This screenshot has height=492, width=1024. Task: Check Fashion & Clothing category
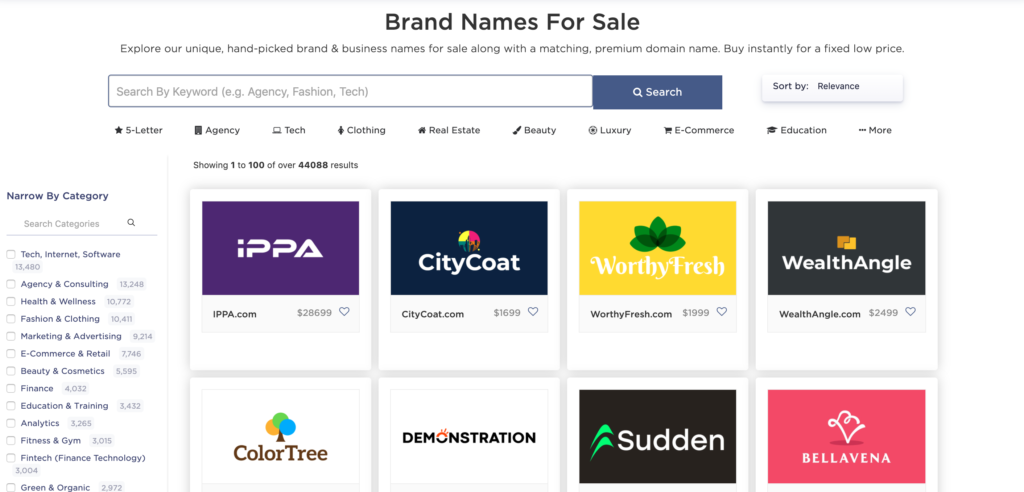pyautogui.click(x=11, y=319)
